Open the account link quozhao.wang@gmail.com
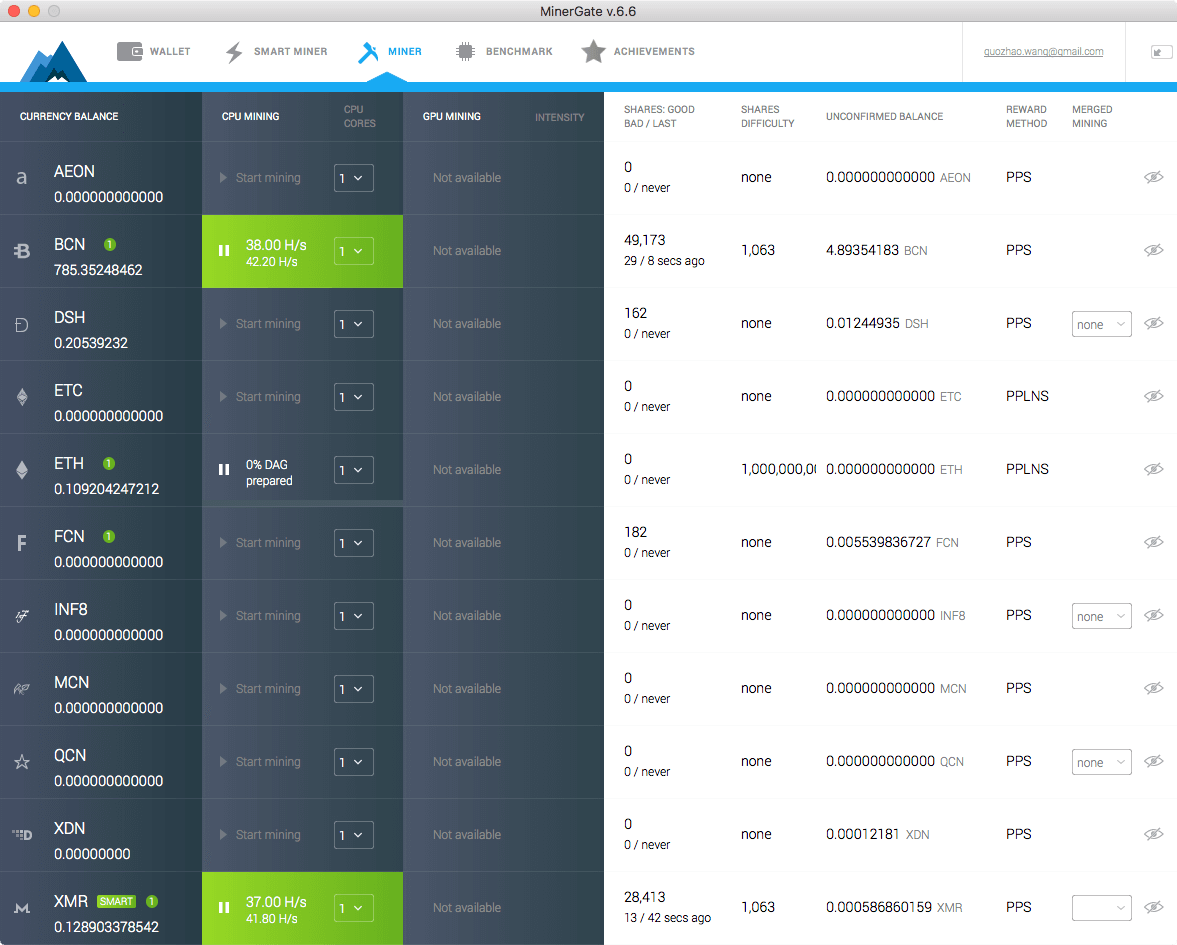This screenshot has width=1177, height=945. (1043, 51)
